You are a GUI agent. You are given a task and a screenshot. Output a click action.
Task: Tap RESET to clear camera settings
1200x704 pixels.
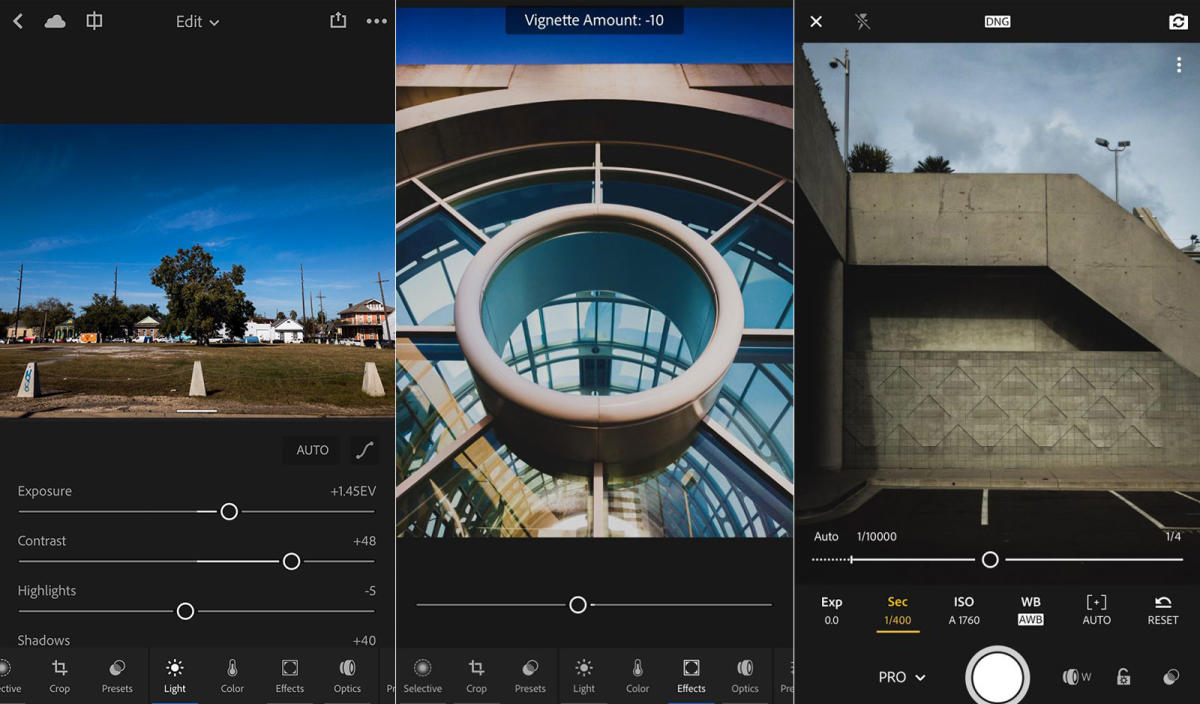pos(1162,610)
